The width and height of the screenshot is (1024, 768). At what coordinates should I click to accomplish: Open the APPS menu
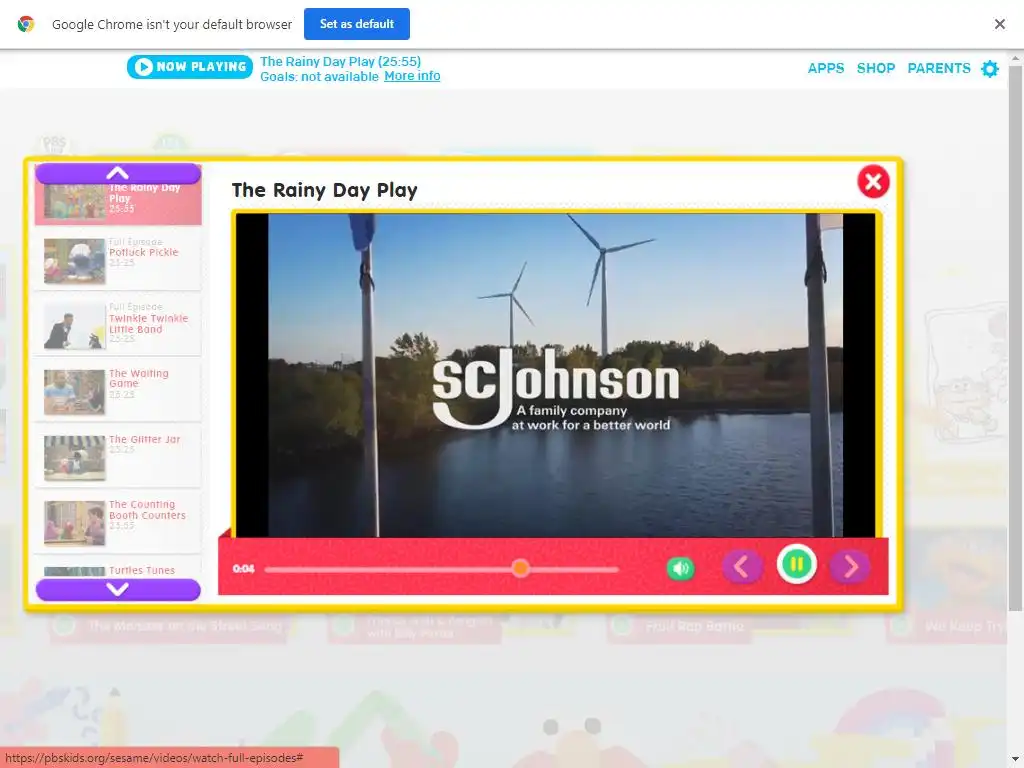(x=825, y=68)
